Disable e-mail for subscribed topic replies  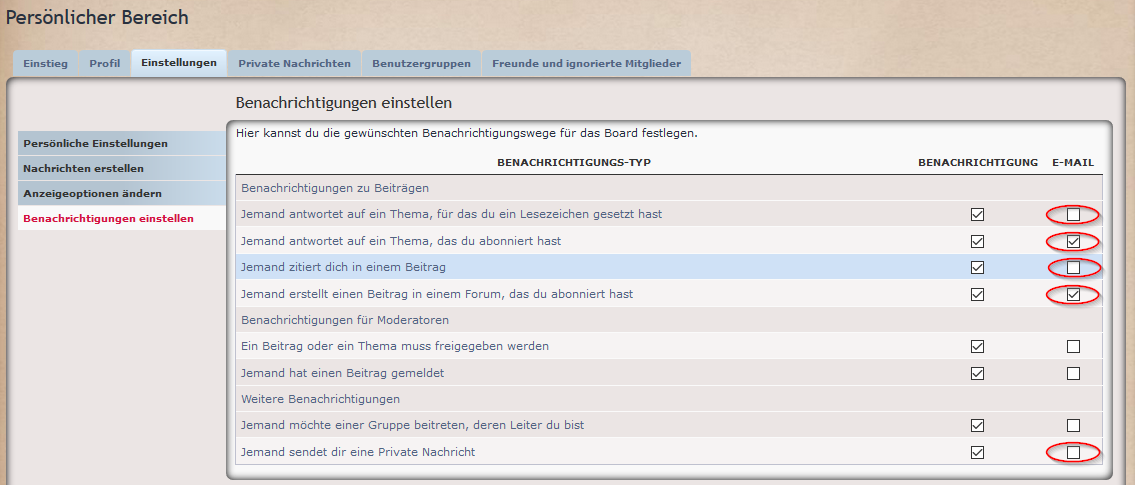tap(1073, 241)
